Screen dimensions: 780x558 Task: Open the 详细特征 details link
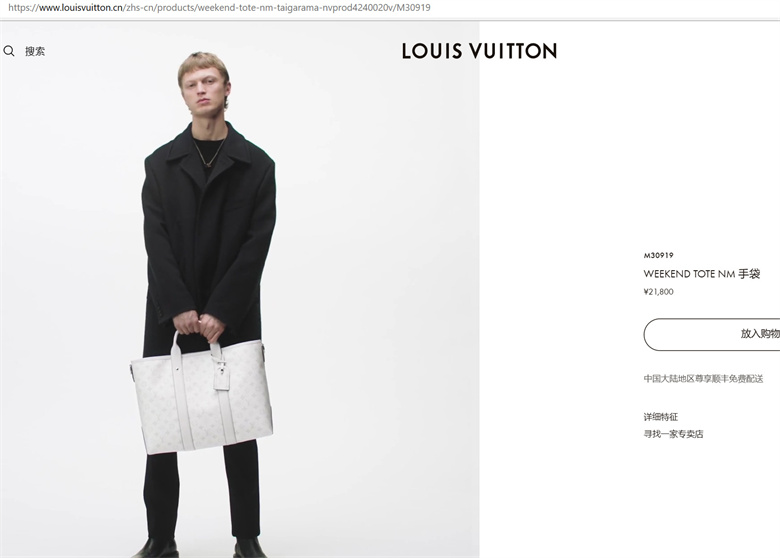pos(661,417)
